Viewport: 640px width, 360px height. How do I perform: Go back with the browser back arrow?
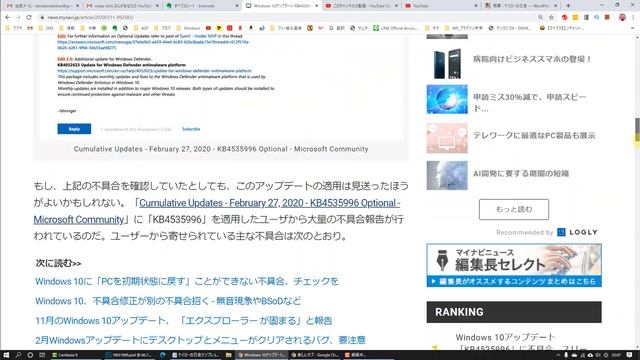click(x=8, y=18)
